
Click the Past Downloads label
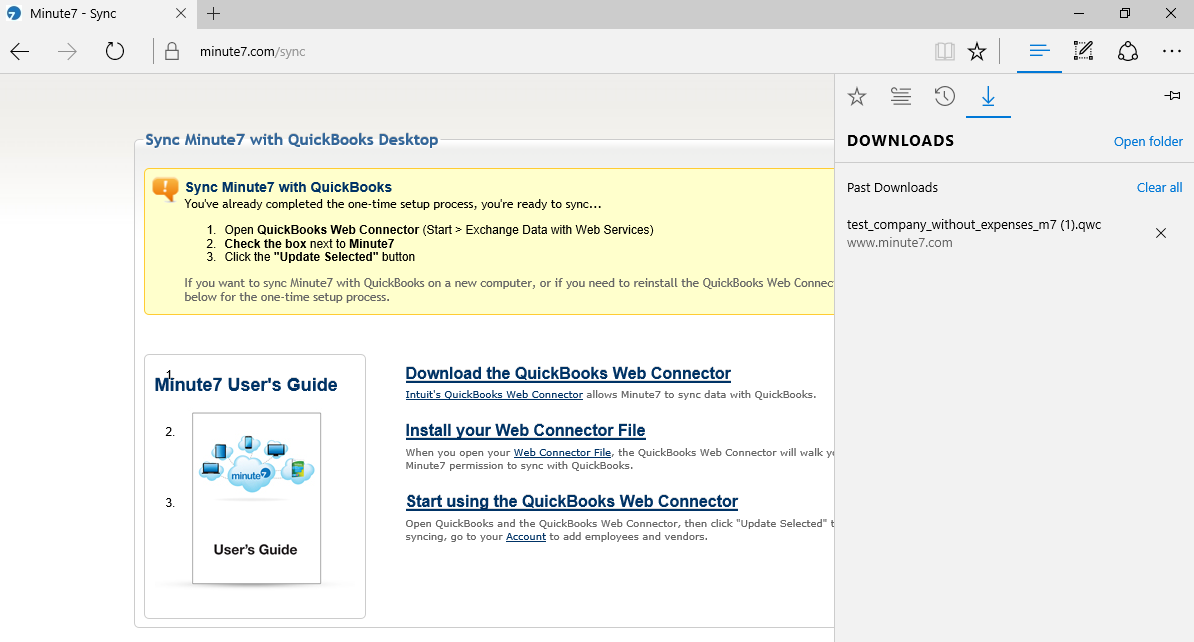(892, 187)
